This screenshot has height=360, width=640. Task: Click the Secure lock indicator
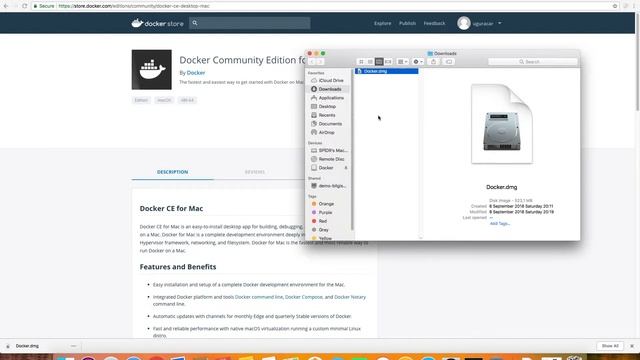[44, 6]
